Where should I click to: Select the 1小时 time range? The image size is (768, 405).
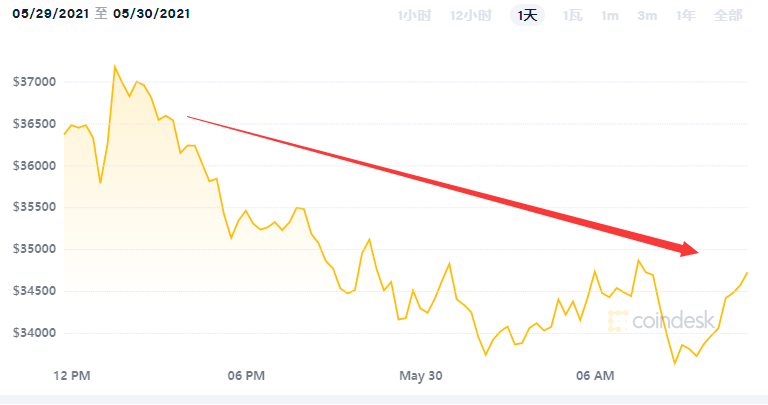(413, 15)
